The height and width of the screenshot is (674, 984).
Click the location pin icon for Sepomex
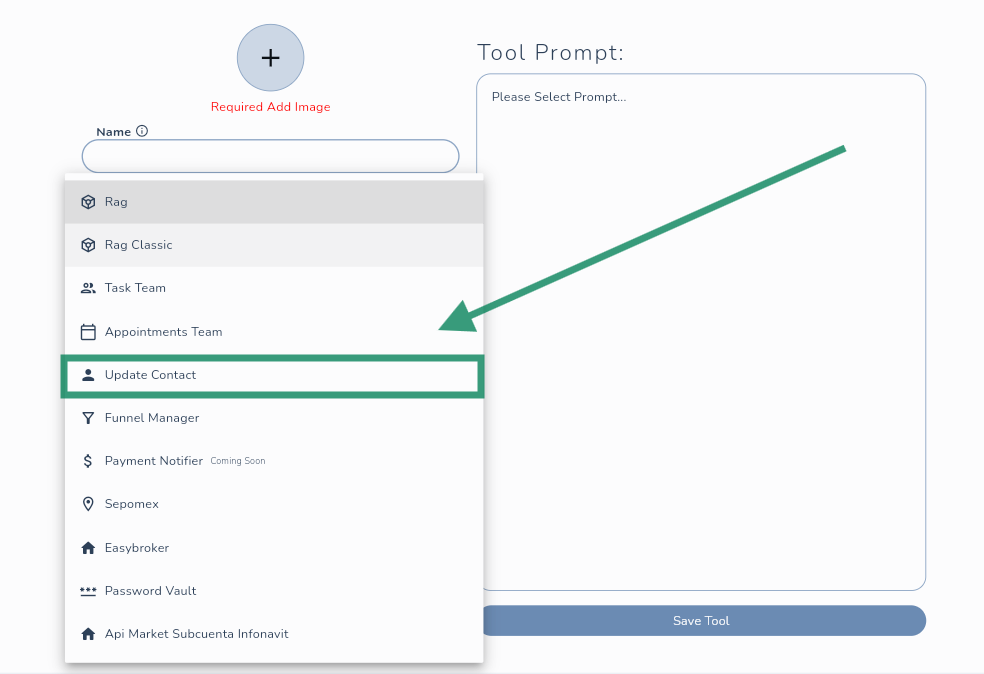(x=88, y=504)
